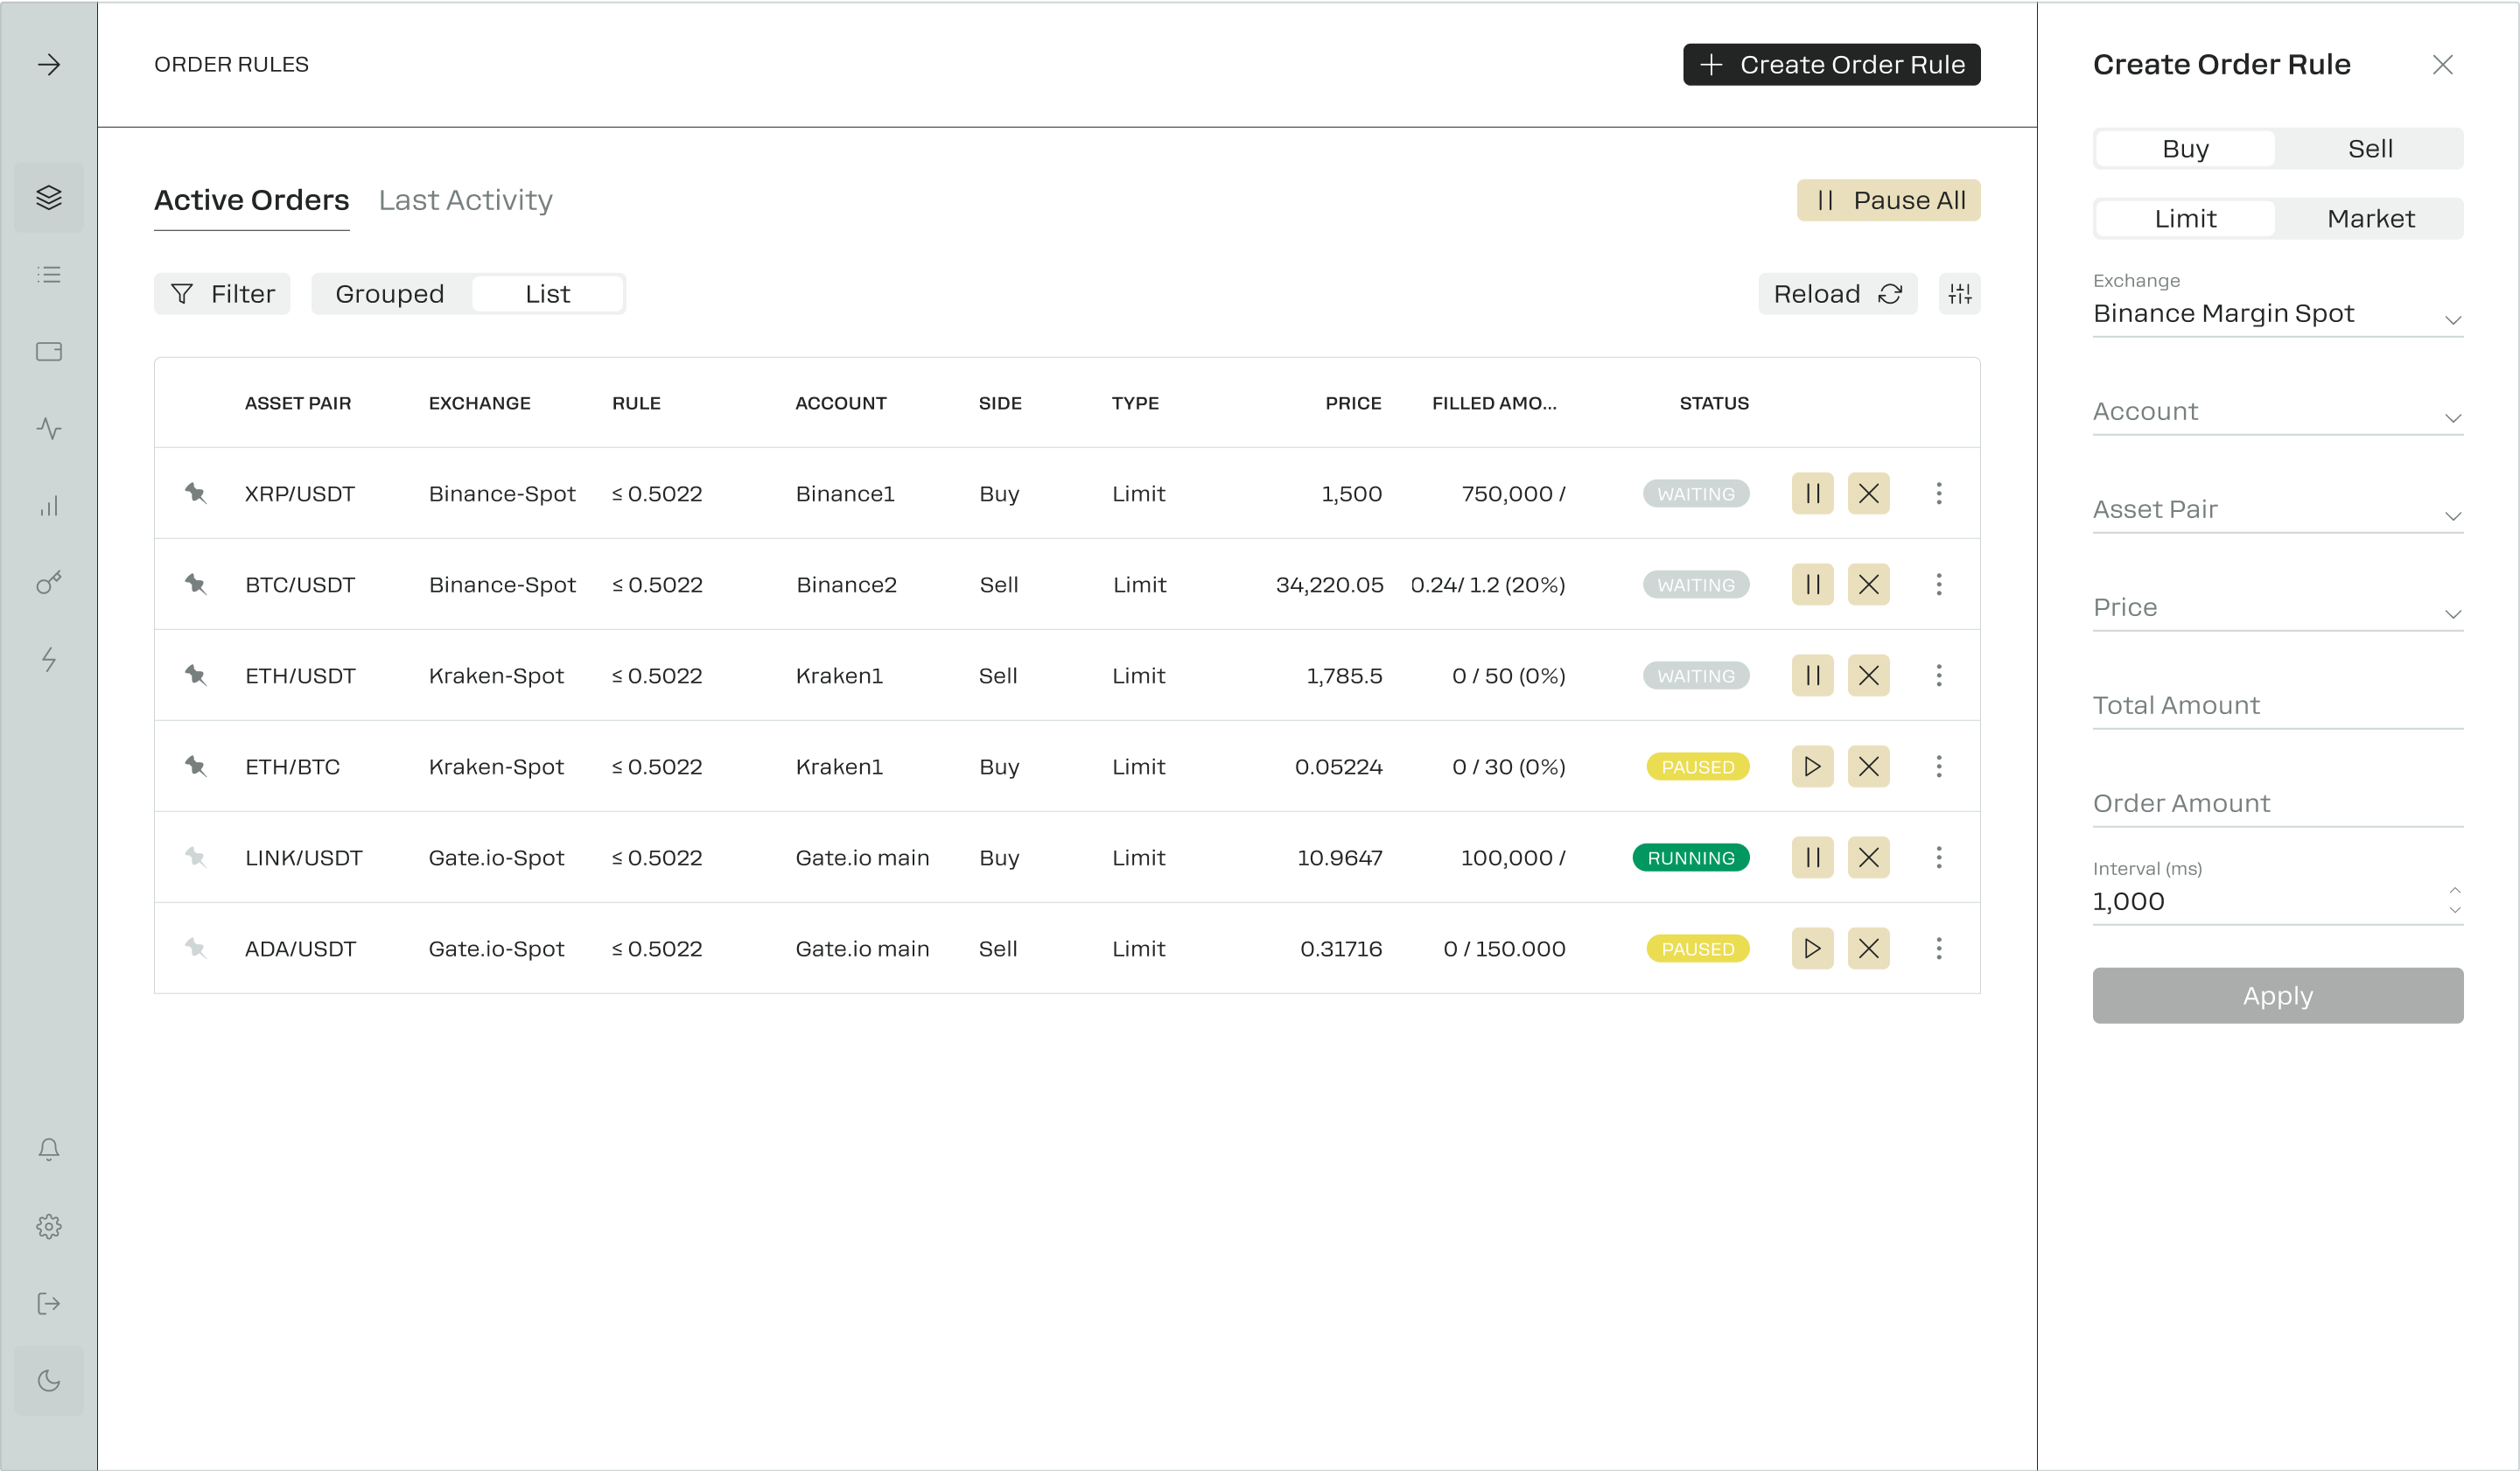The width and height of the screenshot is (2520, 1471).
Task: Increase the Interval value
Action: [2454, 890]
